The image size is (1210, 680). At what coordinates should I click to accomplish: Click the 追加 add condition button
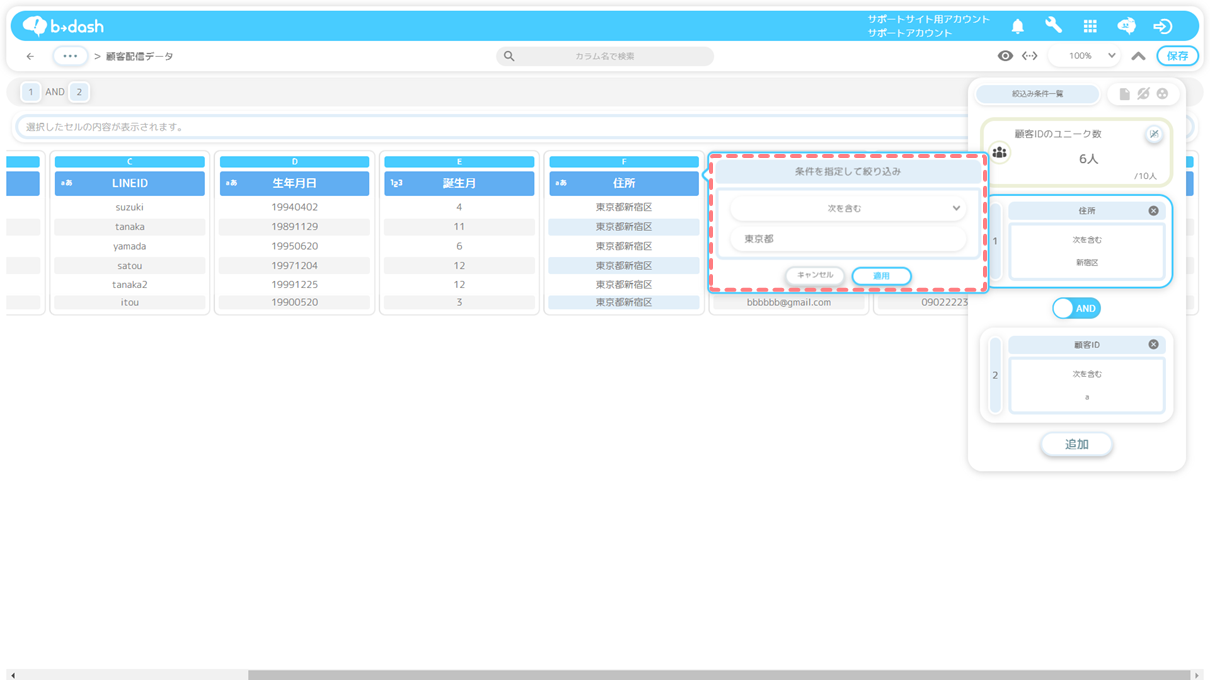click(x=1076, y=444)
